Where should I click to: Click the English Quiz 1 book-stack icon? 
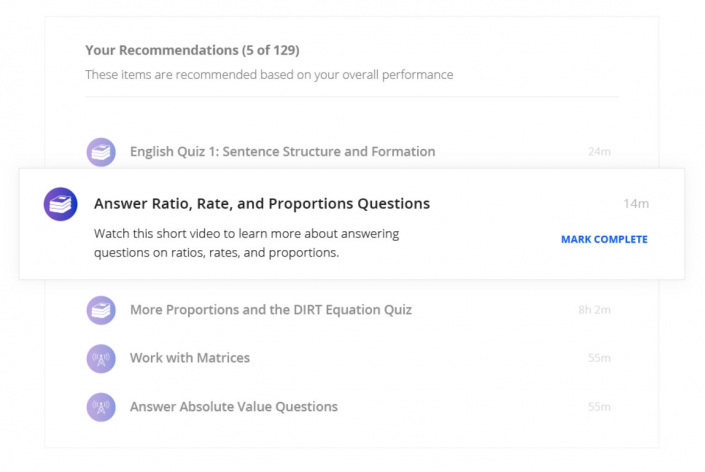tap(100, 152)
